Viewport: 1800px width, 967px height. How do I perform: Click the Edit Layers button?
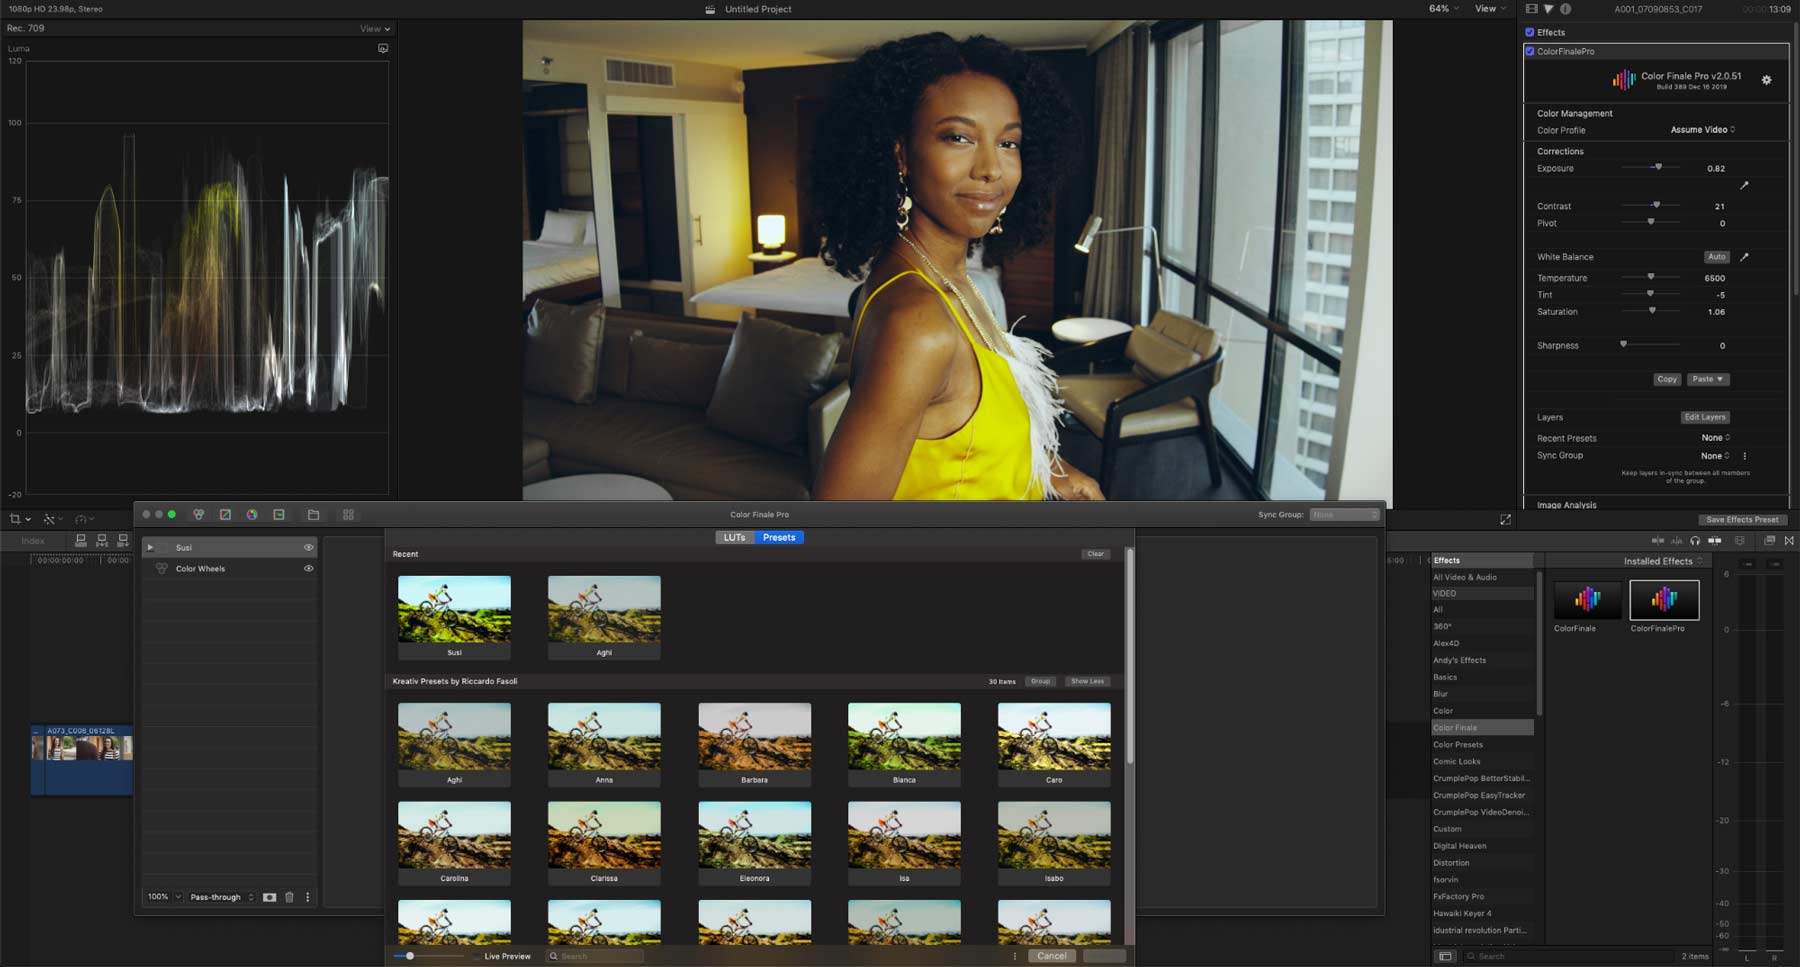tap(1704, 417)
